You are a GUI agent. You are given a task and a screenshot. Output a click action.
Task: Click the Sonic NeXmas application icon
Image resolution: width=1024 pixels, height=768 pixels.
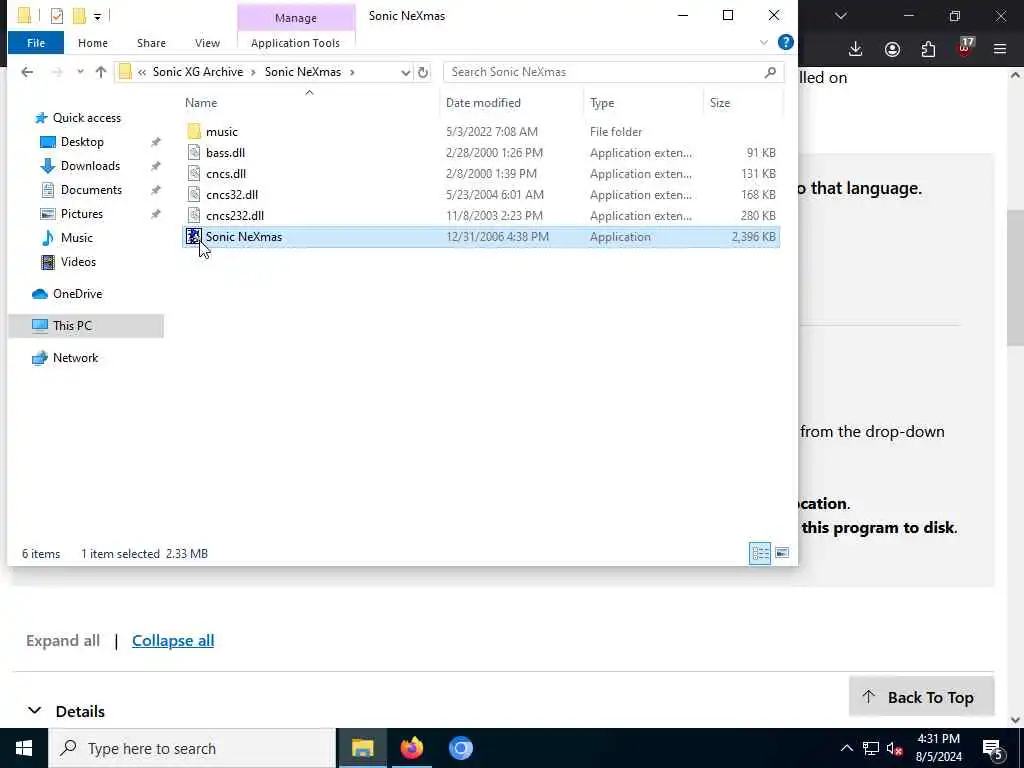pyautogui.click(x=194, y=236)
